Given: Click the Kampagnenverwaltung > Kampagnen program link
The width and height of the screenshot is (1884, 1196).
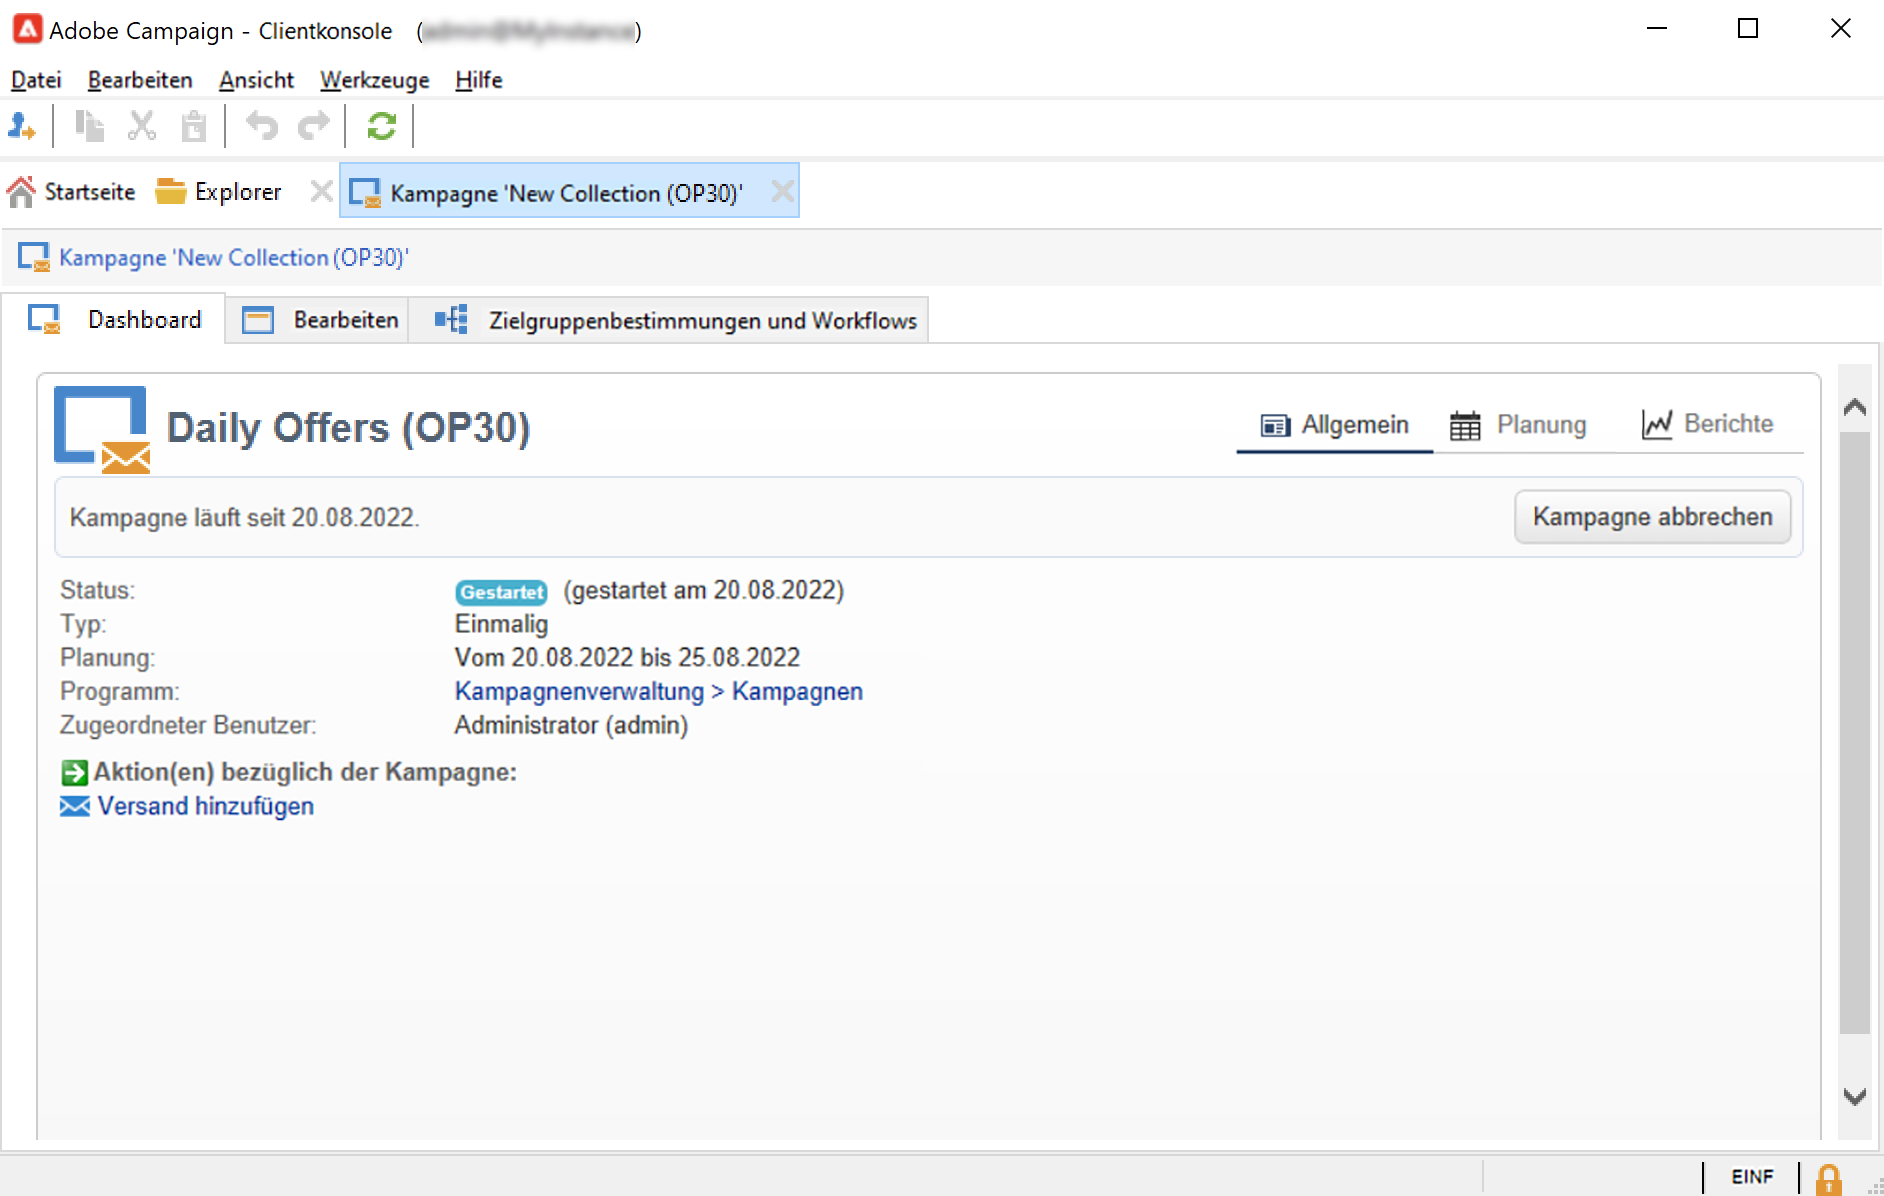Looking at the screenshot, I should (x=659, y=692).
